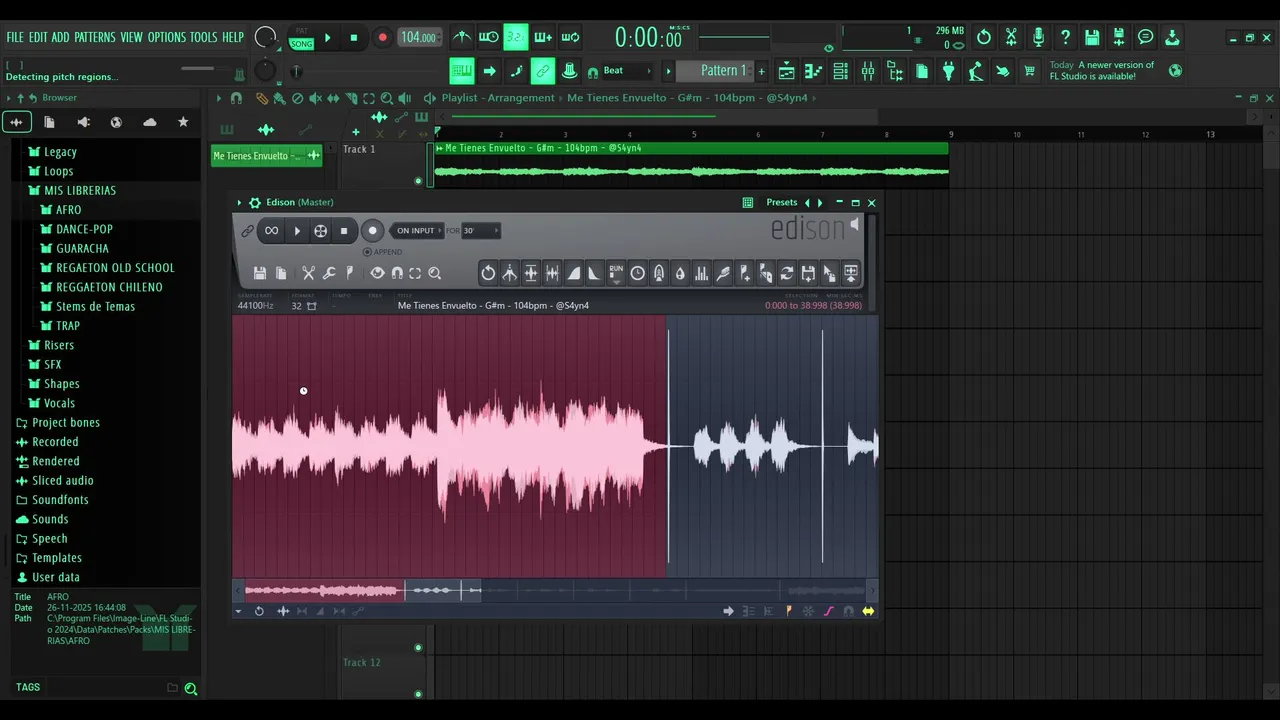Open the Beat snap dropdown
Viewport: 1280px width, 720px height.
coord(626,71)
